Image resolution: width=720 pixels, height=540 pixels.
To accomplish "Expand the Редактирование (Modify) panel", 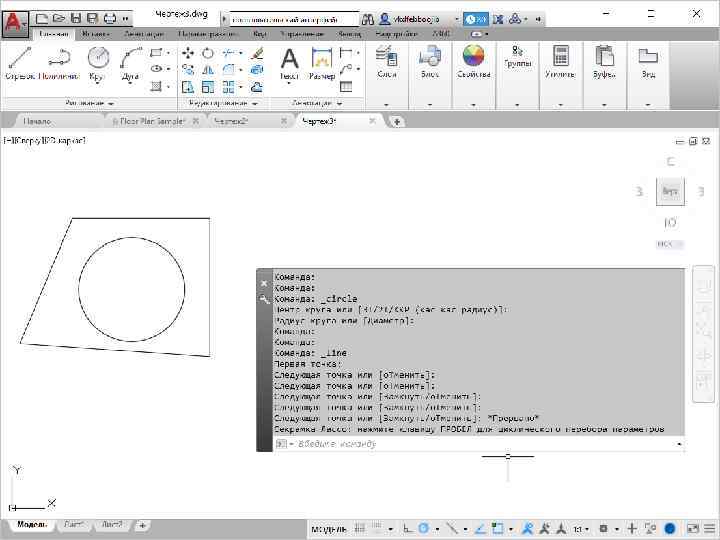I will (223, 103).
